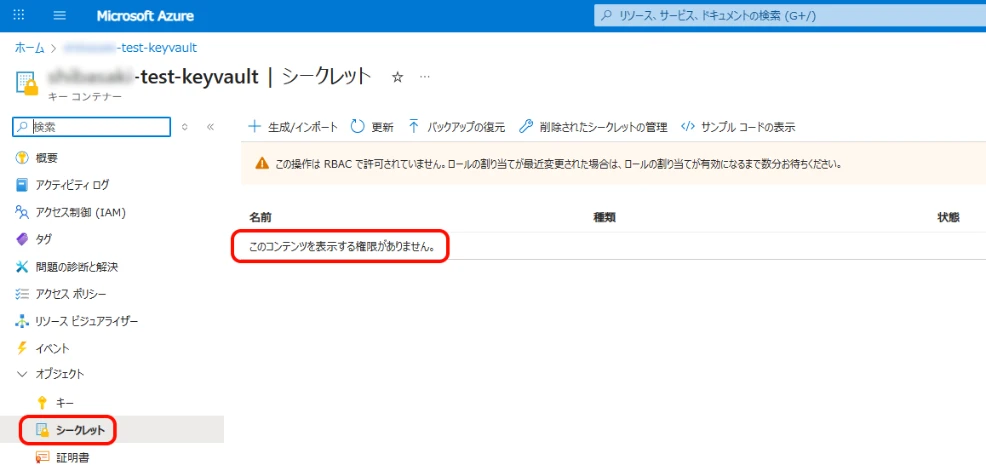Click サンプル コードの表示
This screenshot has width=986, height=465.
point(738,127)
